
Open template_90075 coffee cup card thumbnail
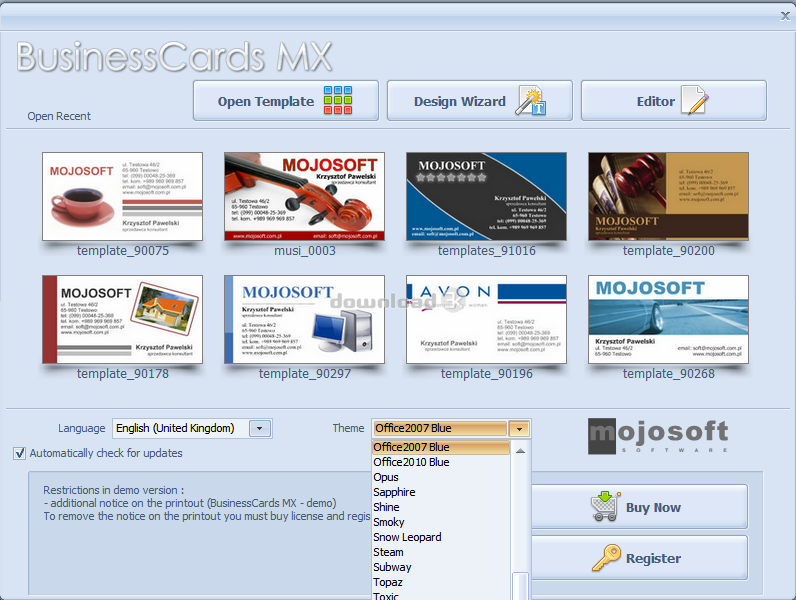(122, 196)
